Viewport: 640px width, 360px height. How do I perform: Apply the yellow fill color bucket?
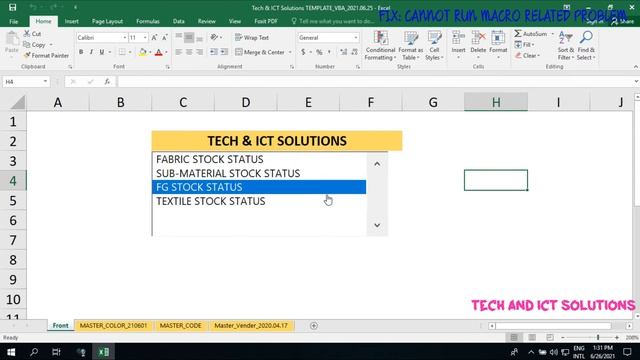(142, 52)
